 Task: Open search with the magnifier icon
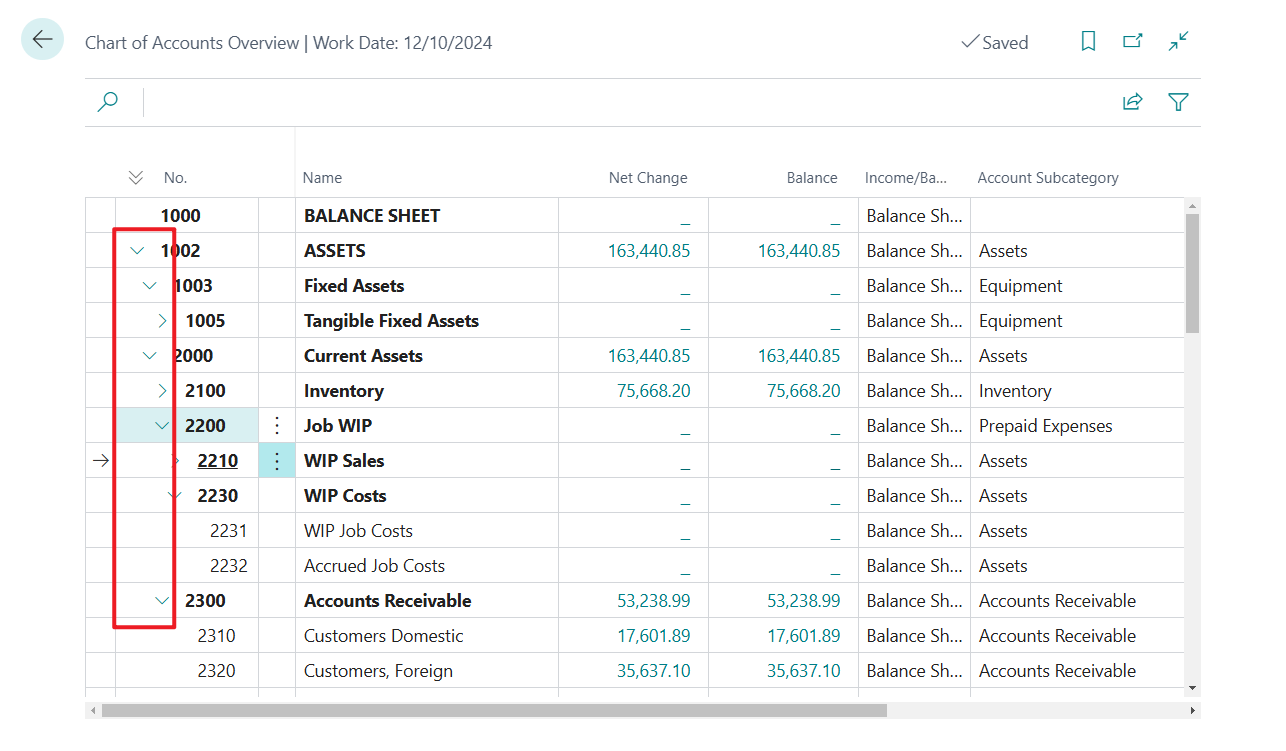pyautogui.click(x=107, y=101)
